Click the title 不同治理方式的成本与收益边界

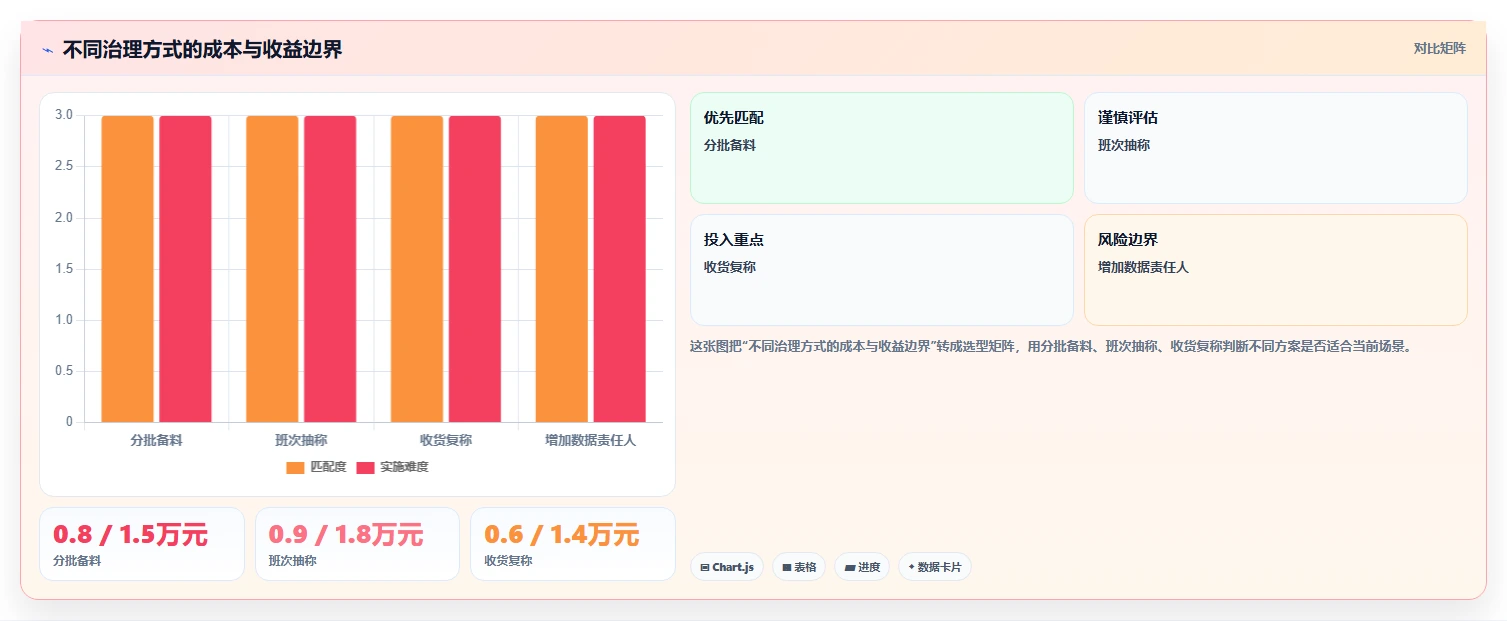(x=202, y=50)
